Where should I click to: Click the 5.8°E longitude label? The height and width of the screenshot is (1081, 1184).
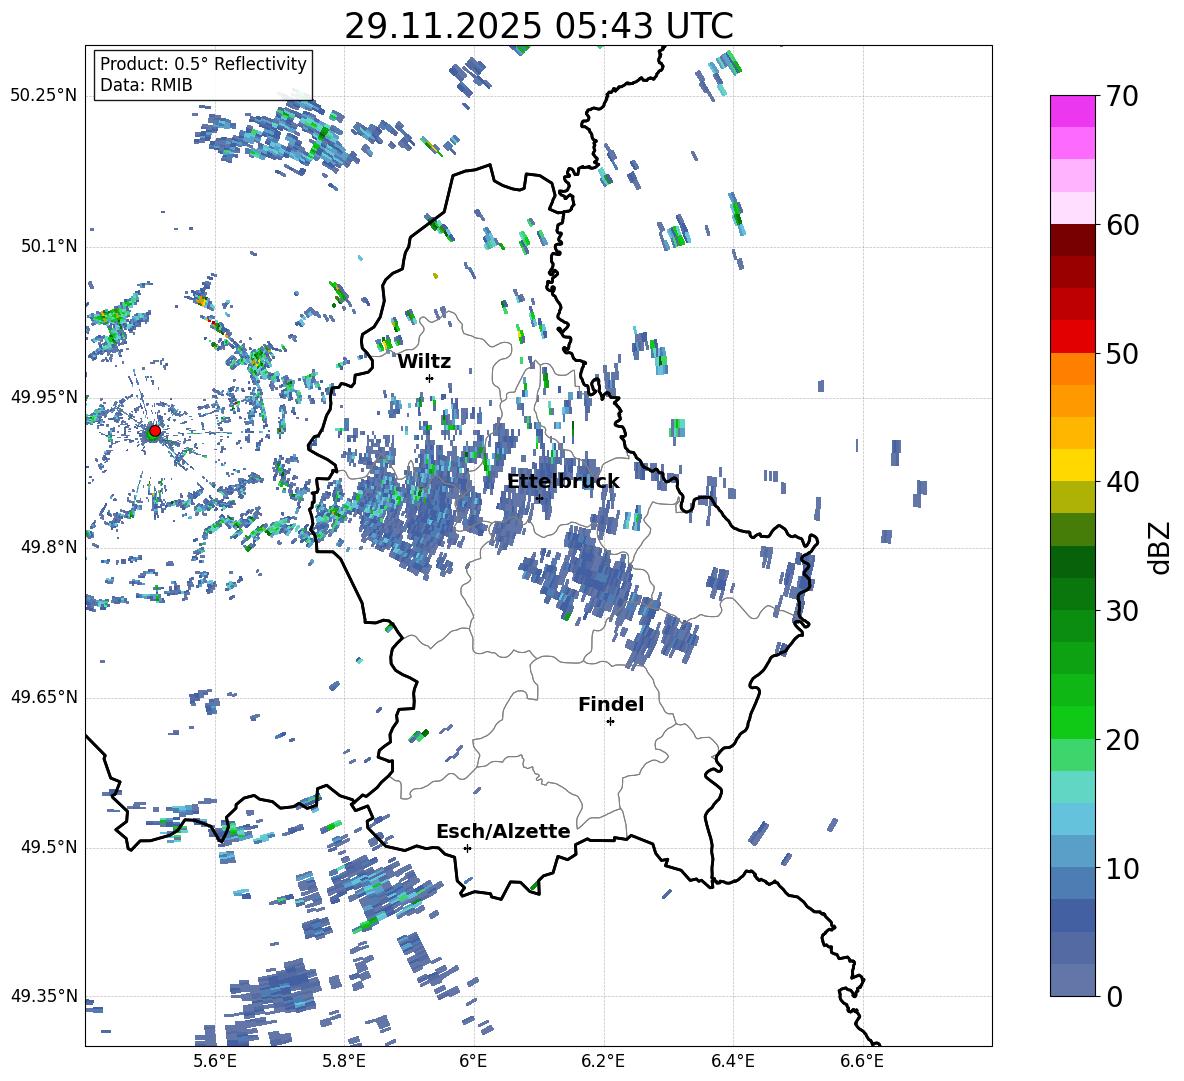[x=344, y=1061]
